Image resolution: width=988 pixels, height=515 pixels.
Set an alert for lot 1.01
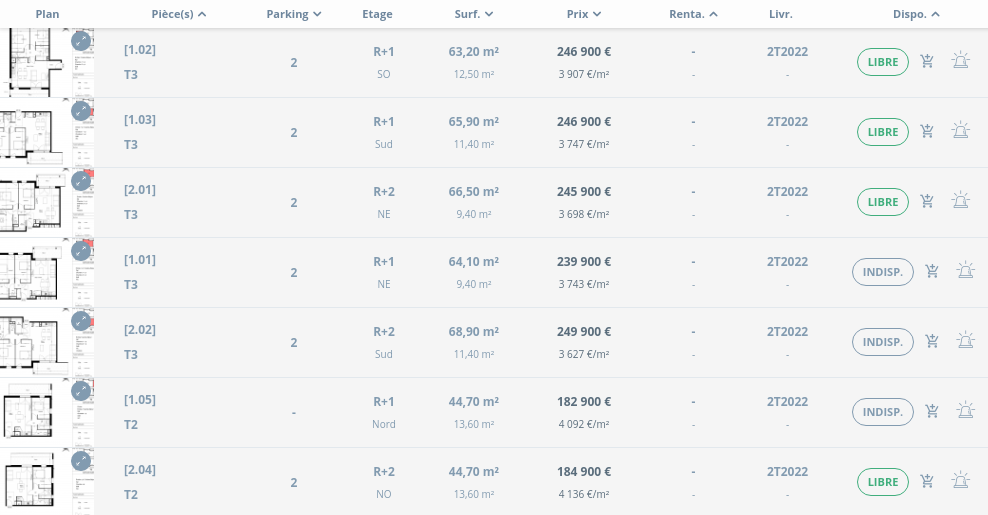pos(965,272)
